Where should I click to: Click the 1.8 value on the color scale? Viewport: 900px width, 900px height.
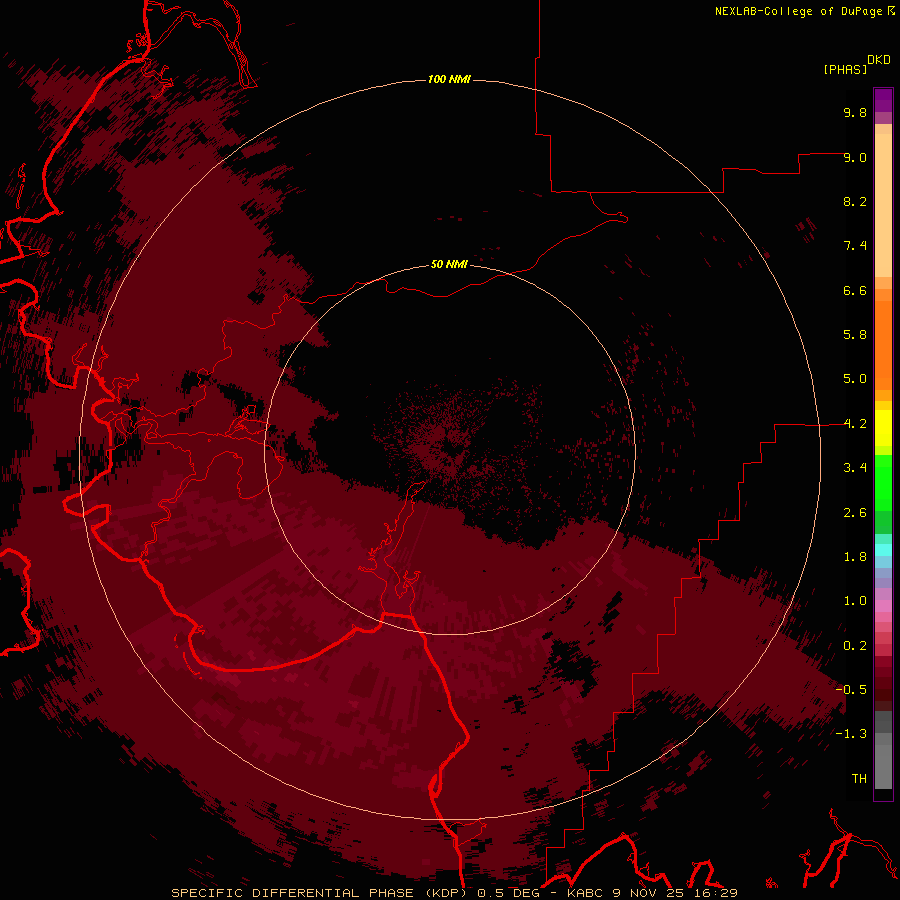pos(855,557)
